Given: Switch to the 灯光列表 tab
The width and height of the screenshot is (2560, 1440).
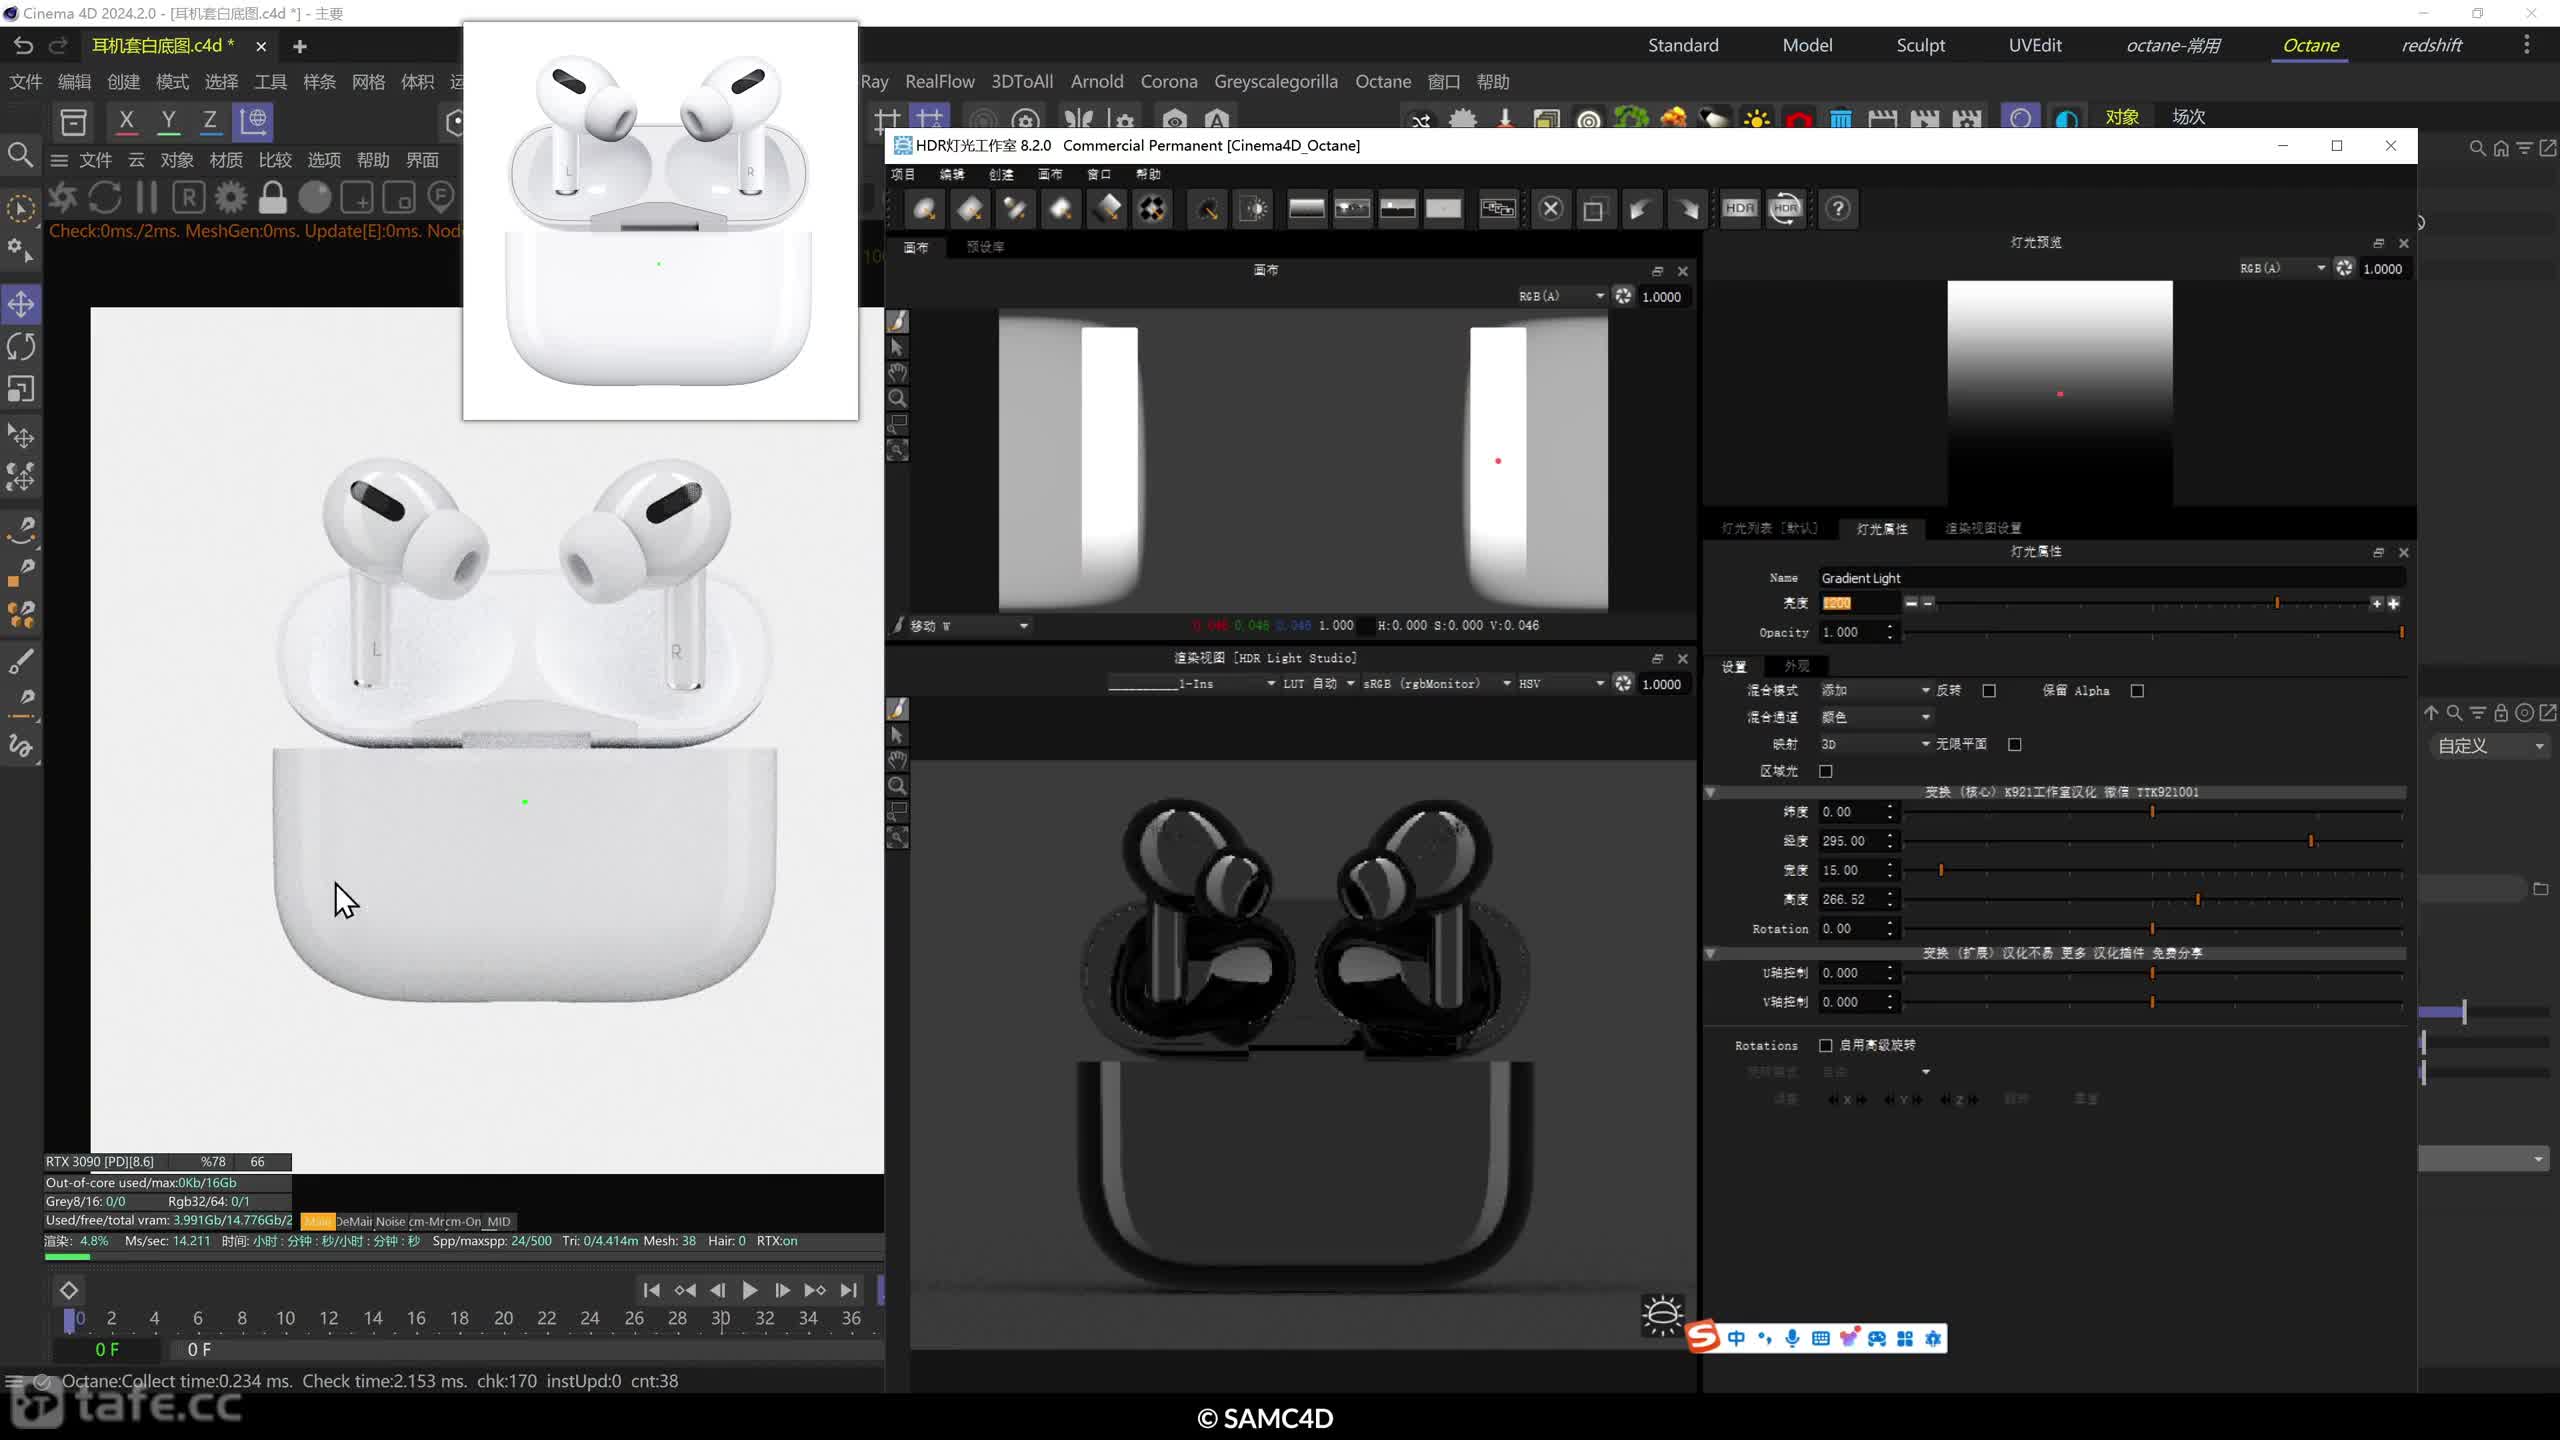Looking at the screenshot, I should point(1769,528).
